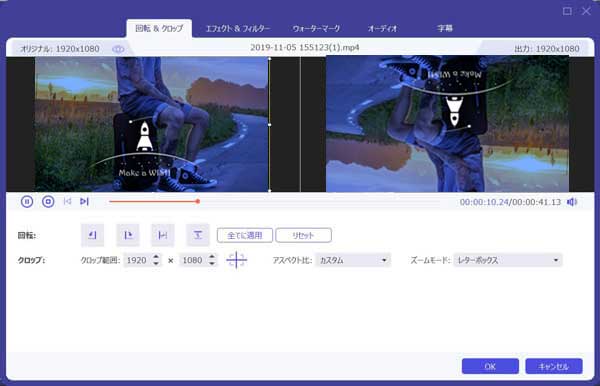
Task: Click the original video preview
Action: (152, 124)
